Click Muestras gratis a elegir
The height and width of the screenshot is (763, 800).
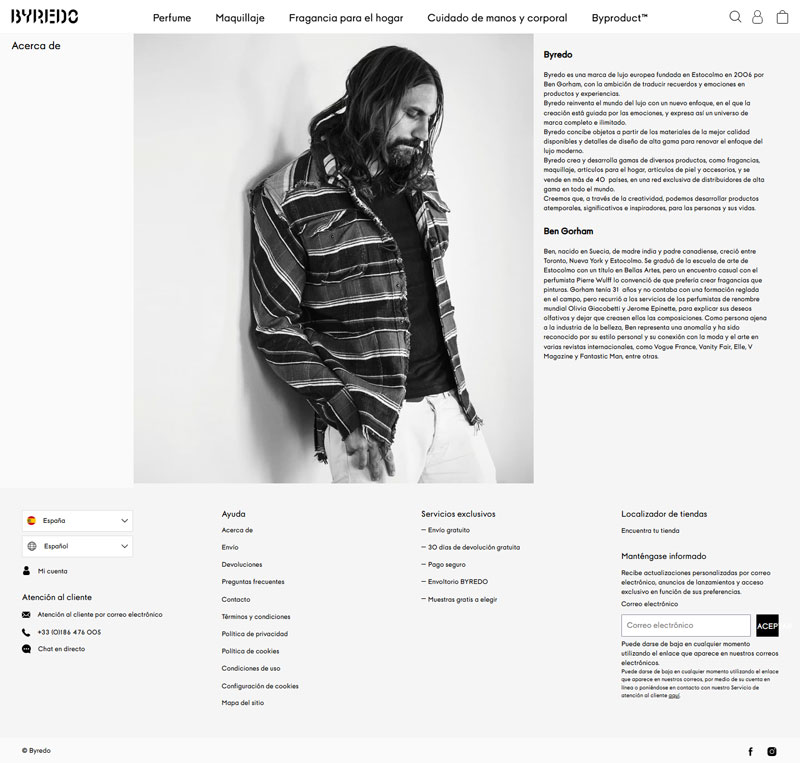point(459,599)
